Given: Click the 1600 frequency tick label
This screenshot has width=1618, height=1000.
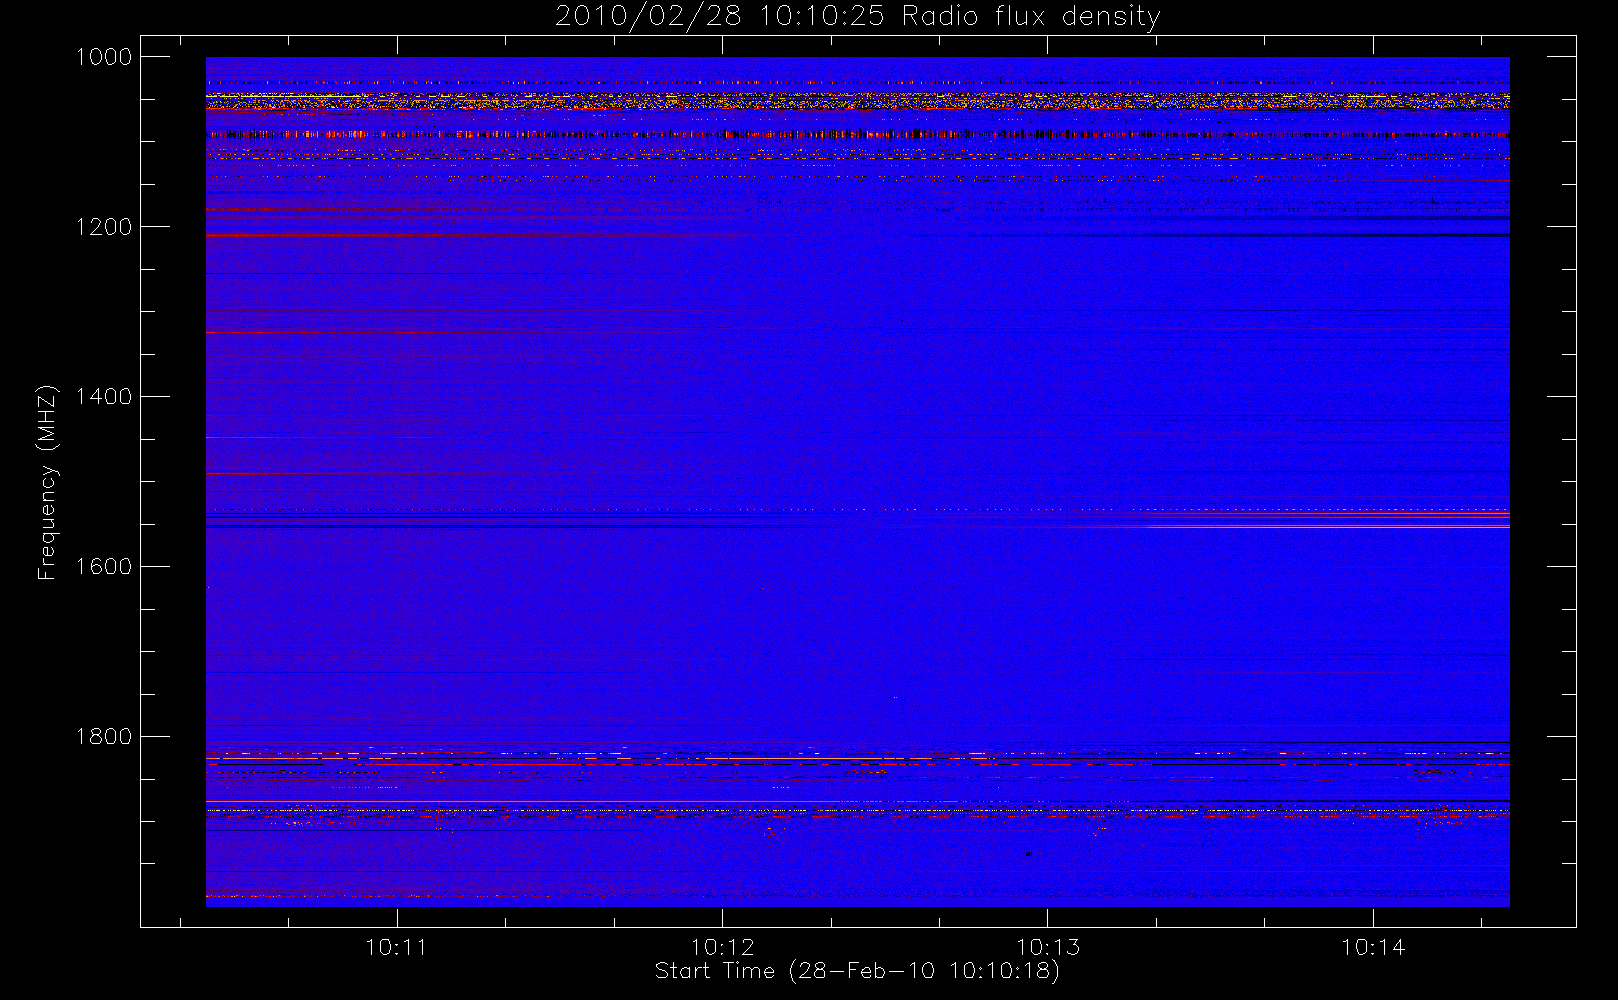Looking at the screenshot, I should 103,567.
